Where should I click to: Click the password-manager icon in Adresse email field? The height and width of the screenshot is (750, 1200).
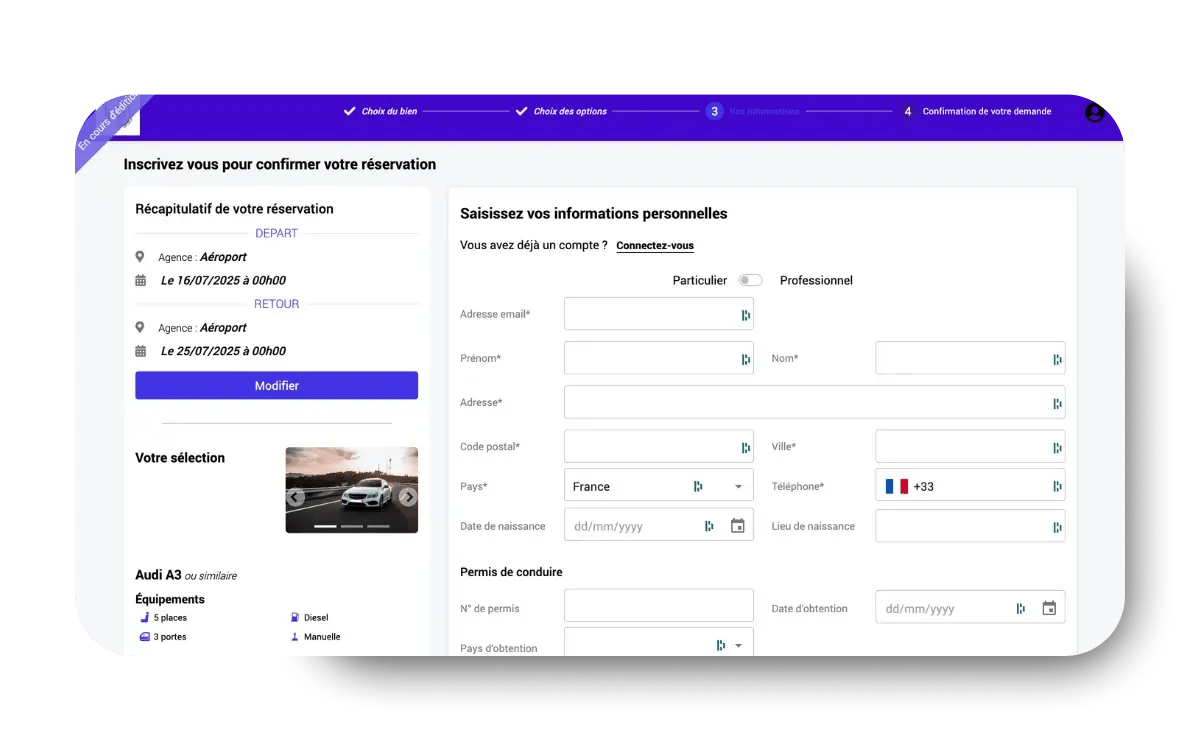746,315
